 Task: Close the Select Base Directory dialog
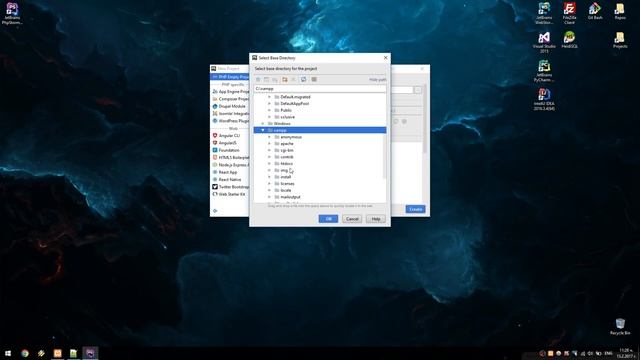tap(385, 58)
